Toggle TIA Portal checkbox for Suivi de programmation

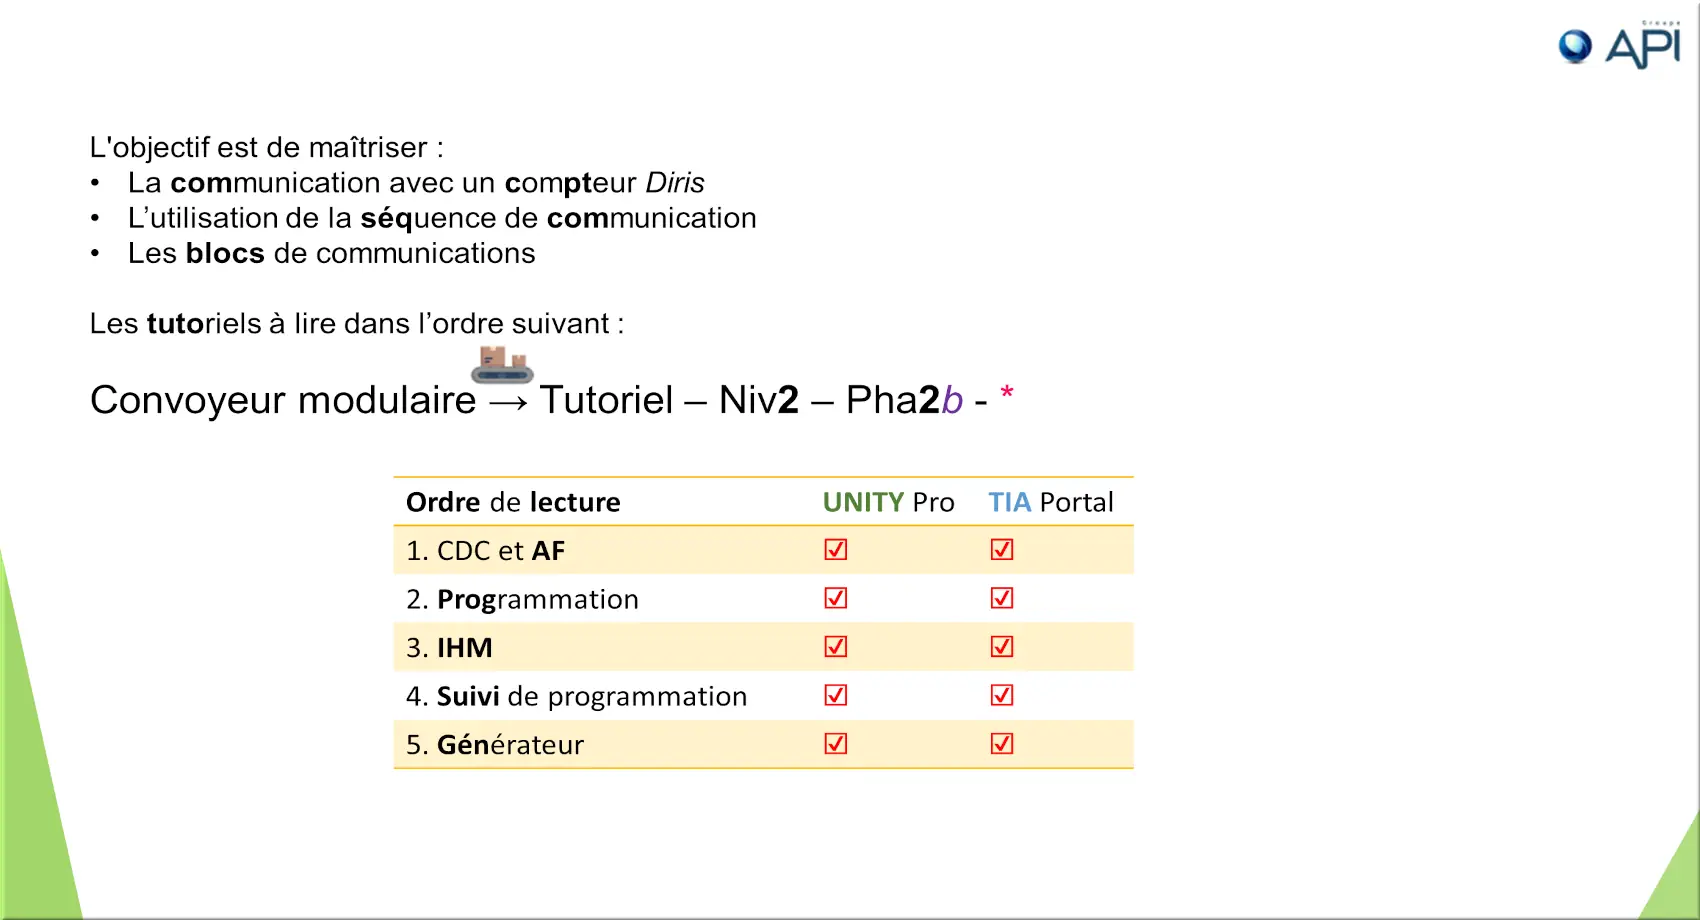pyautogui.click(x=1002, y=695)
